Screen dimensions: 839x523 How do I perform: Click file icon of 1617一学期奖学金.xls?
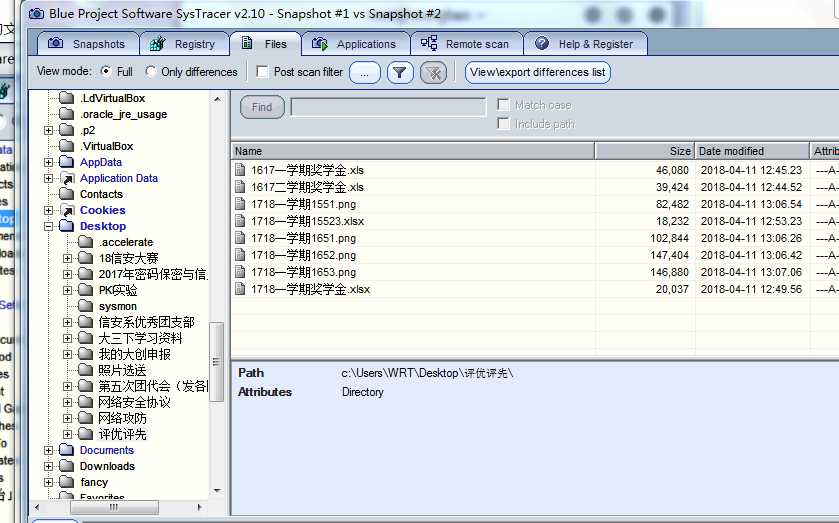(x=240, y=170)
